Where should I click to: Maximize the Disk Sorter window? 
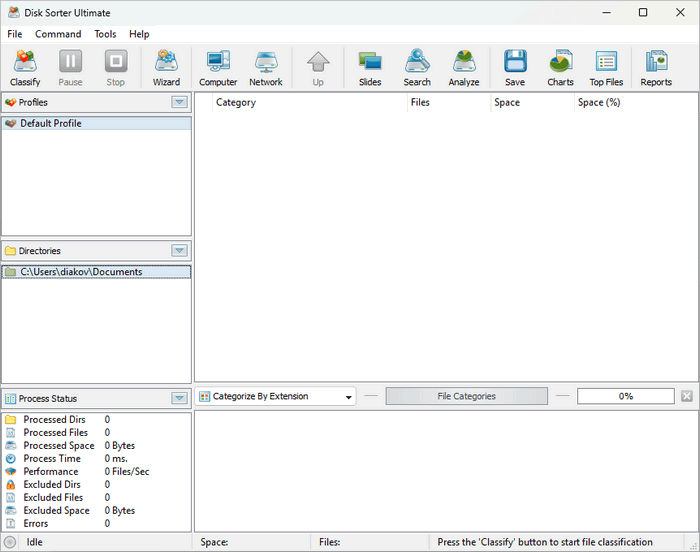[x=643, y=13]
